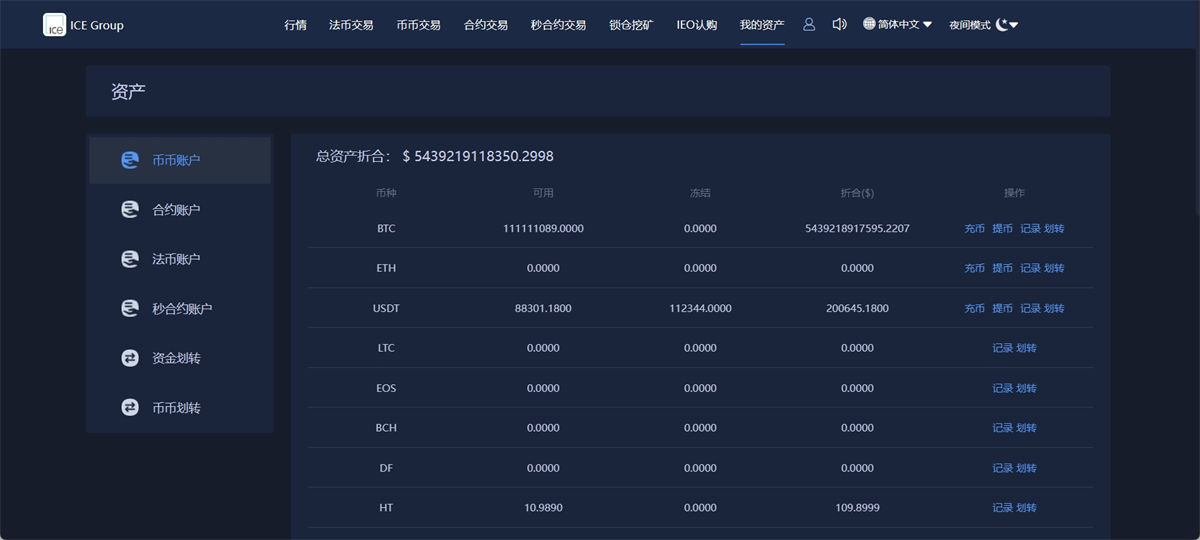Select the 秒合约账户 sidebar icon
The width and height of the screenshot is (1200, 540).
[x=130, y=309]
